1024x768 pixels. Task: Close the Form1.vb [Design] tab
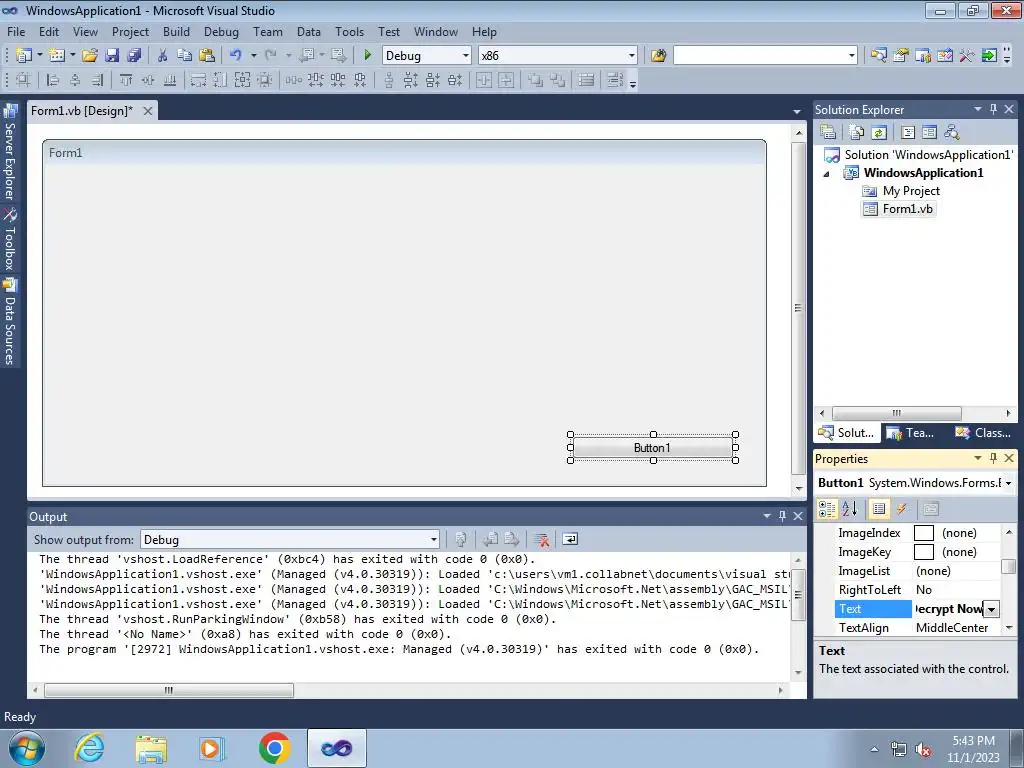pyautogui.click(x=148, y=111)
